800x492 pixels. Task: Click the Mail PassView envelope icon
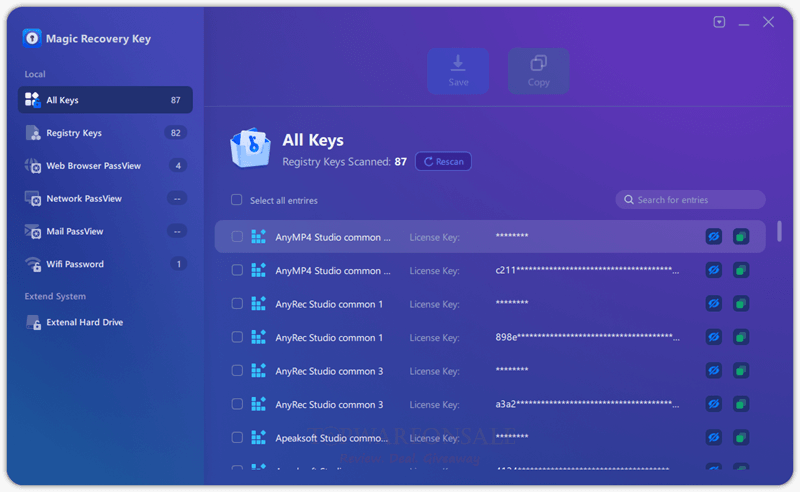coord(33,231)
